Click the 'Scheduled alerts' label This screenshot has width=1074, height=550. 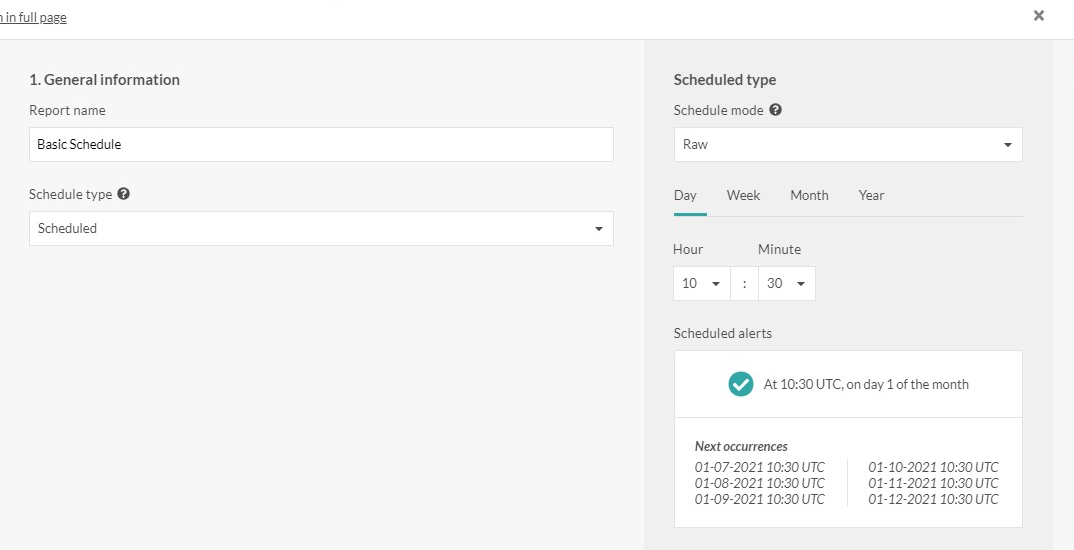(723, 334)
